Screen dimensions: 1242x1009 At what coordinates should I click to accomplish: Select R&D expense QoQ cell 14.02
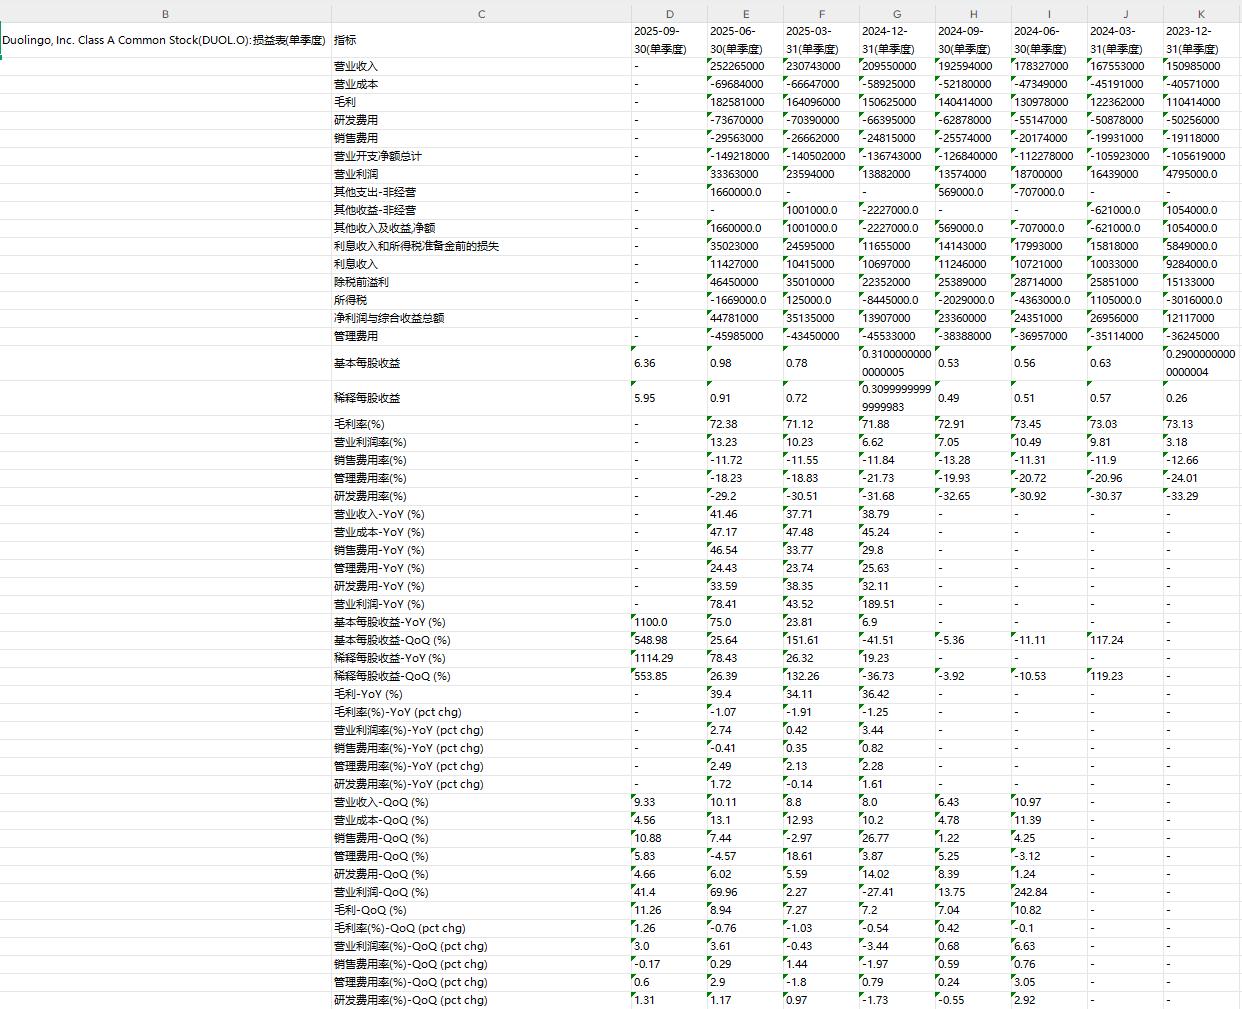pyautogui.click(x=897, y=874)
